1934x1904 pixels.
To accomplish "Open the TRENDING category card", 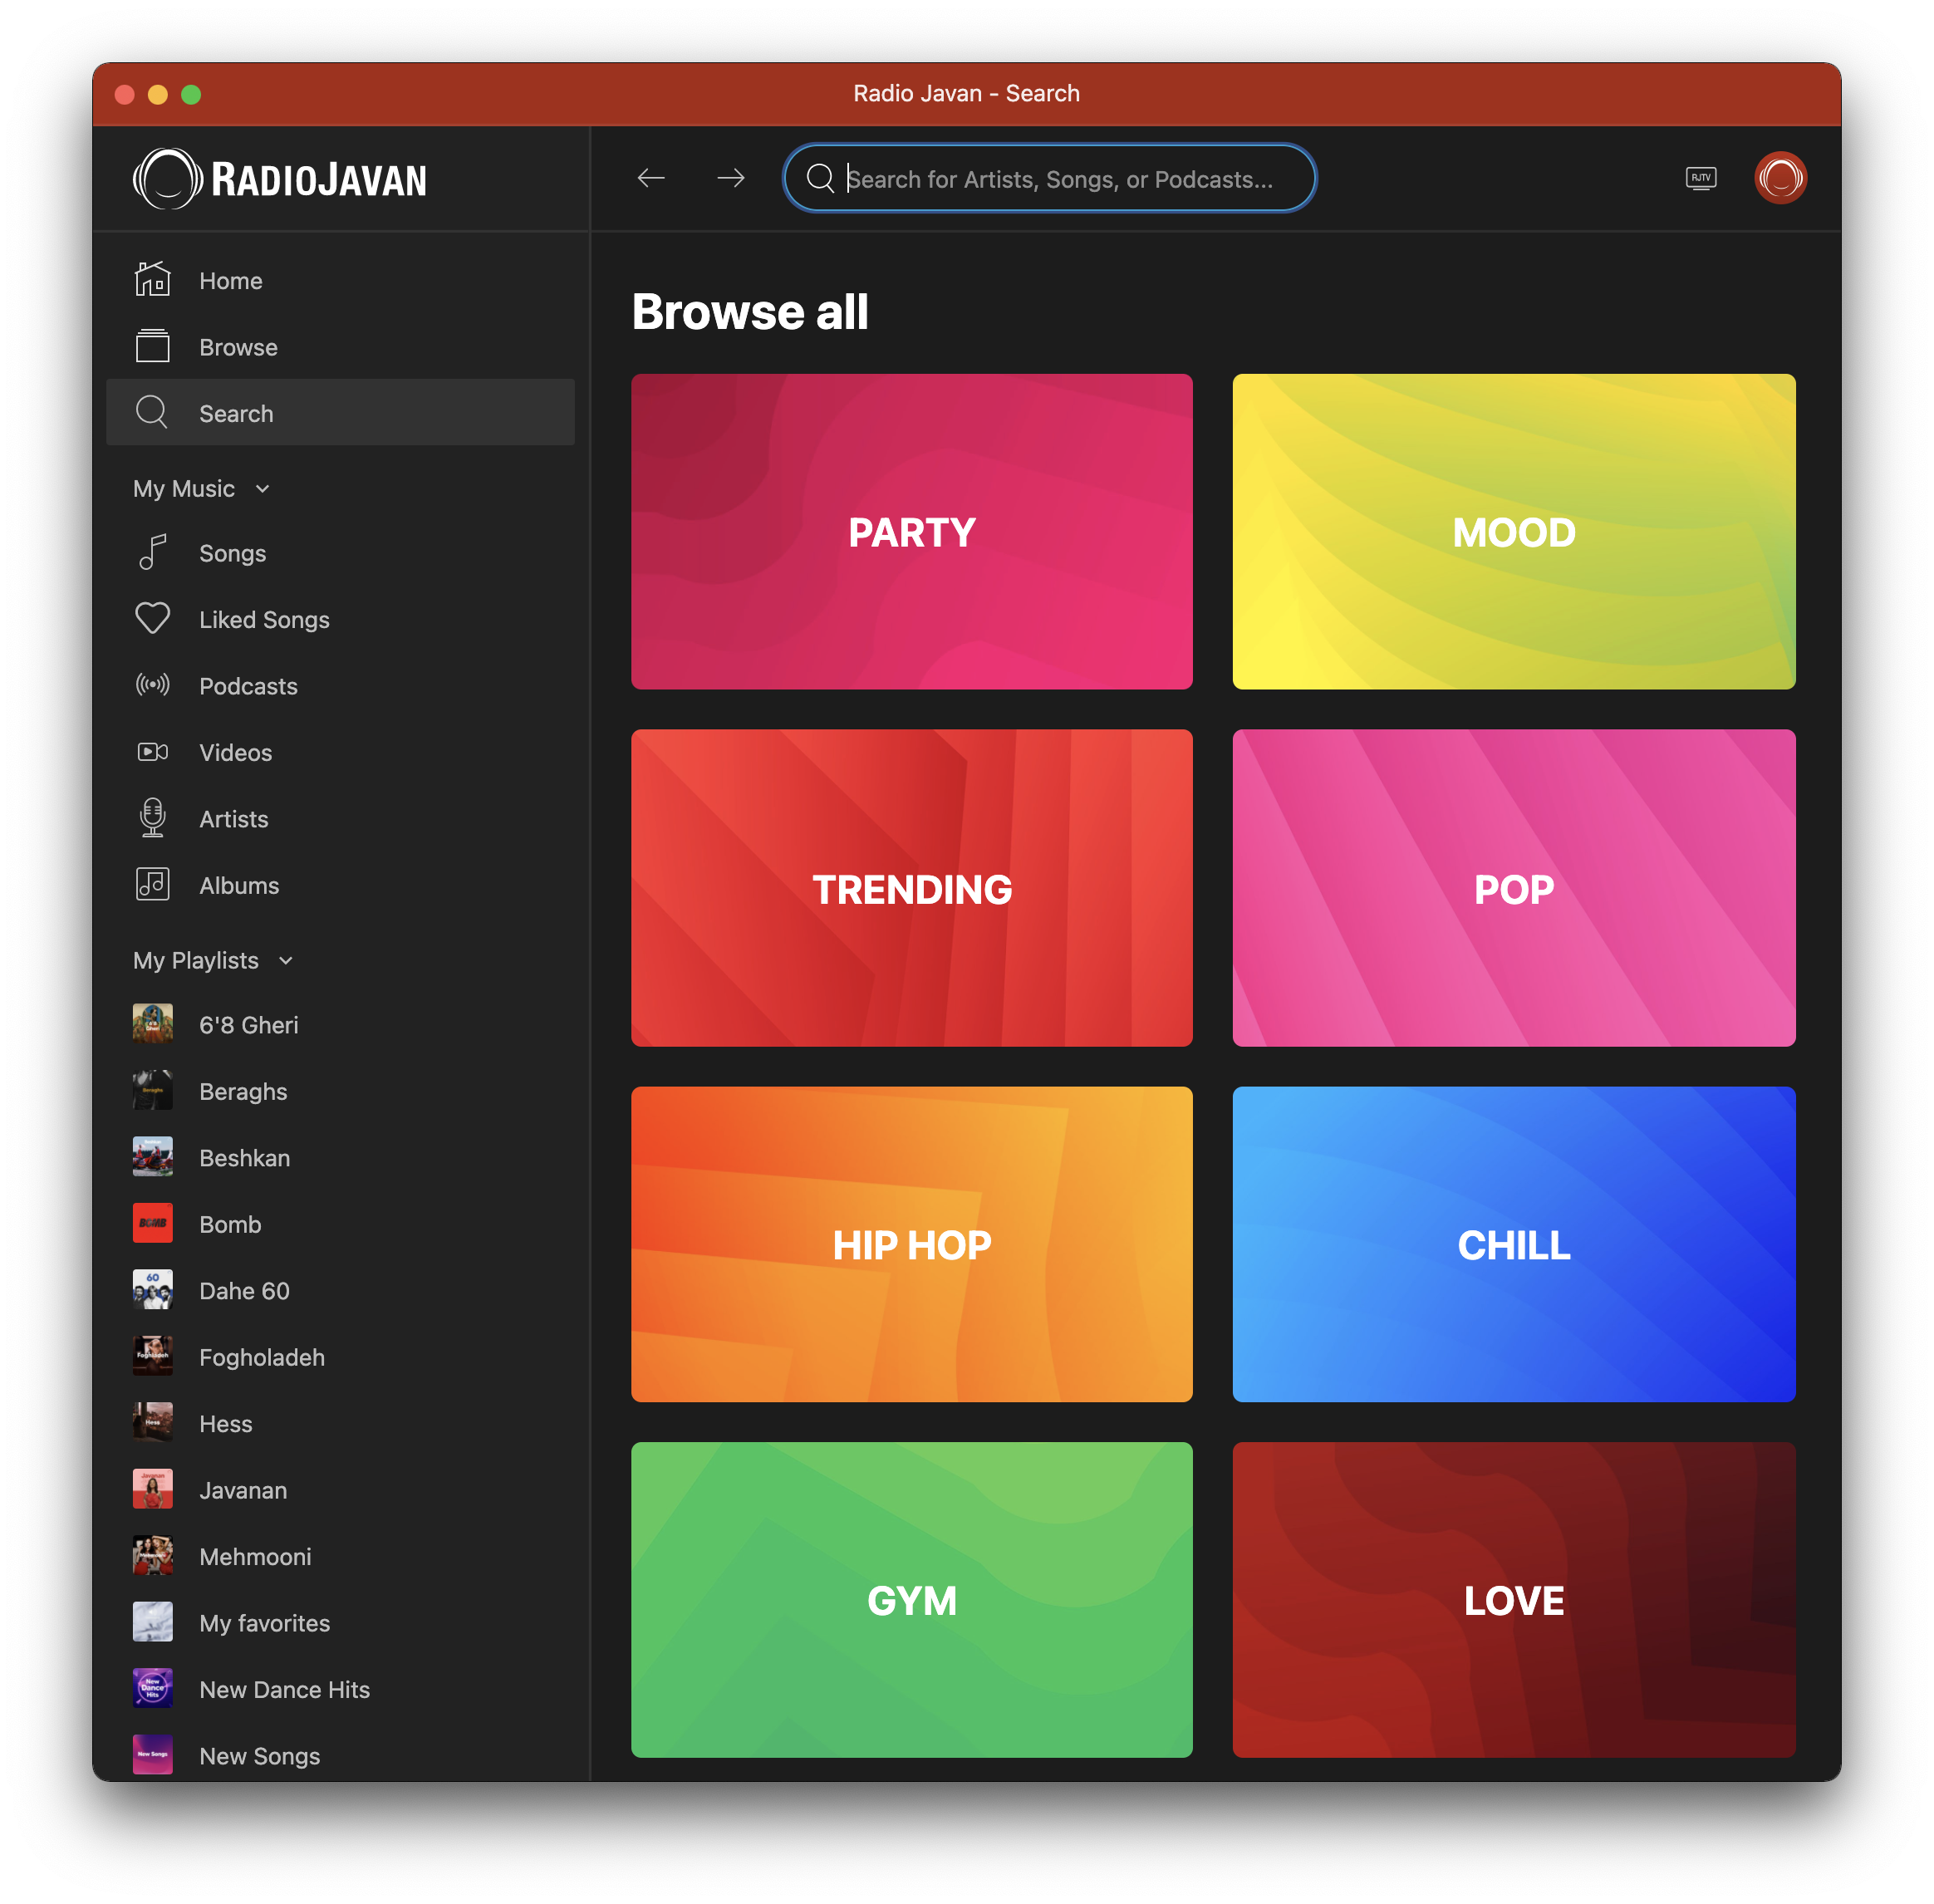I will tap(912, 888).
